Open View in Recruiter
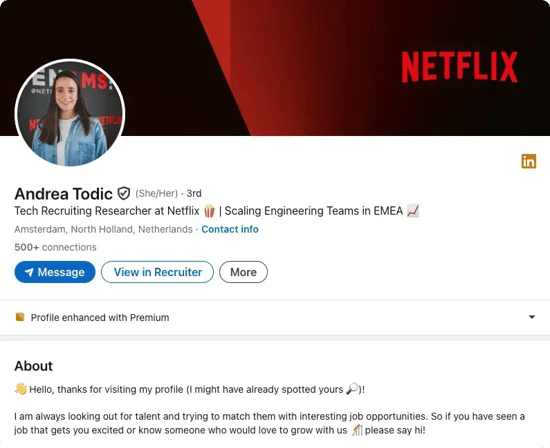 (157, 272)
